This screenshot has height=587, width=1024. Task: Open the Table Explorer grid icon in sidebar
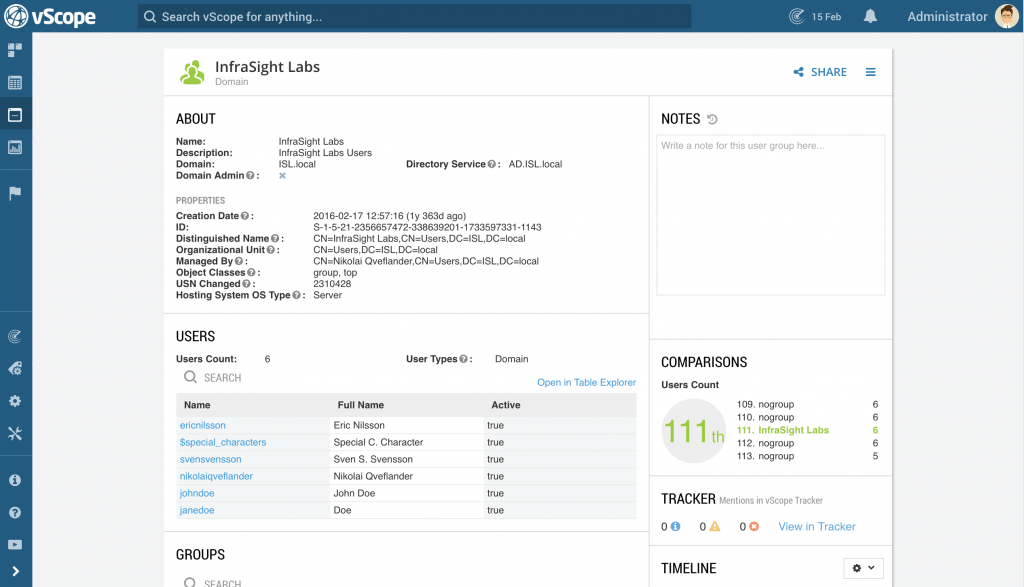click(15, 83)
